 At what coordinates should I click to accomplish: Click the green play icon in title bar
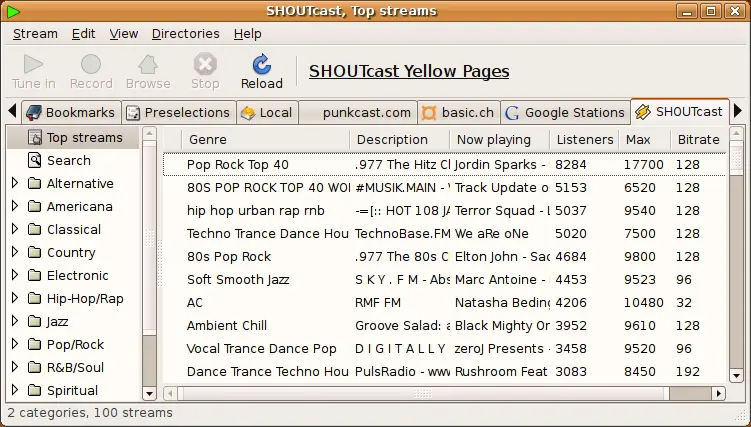(x=13, y=11)
